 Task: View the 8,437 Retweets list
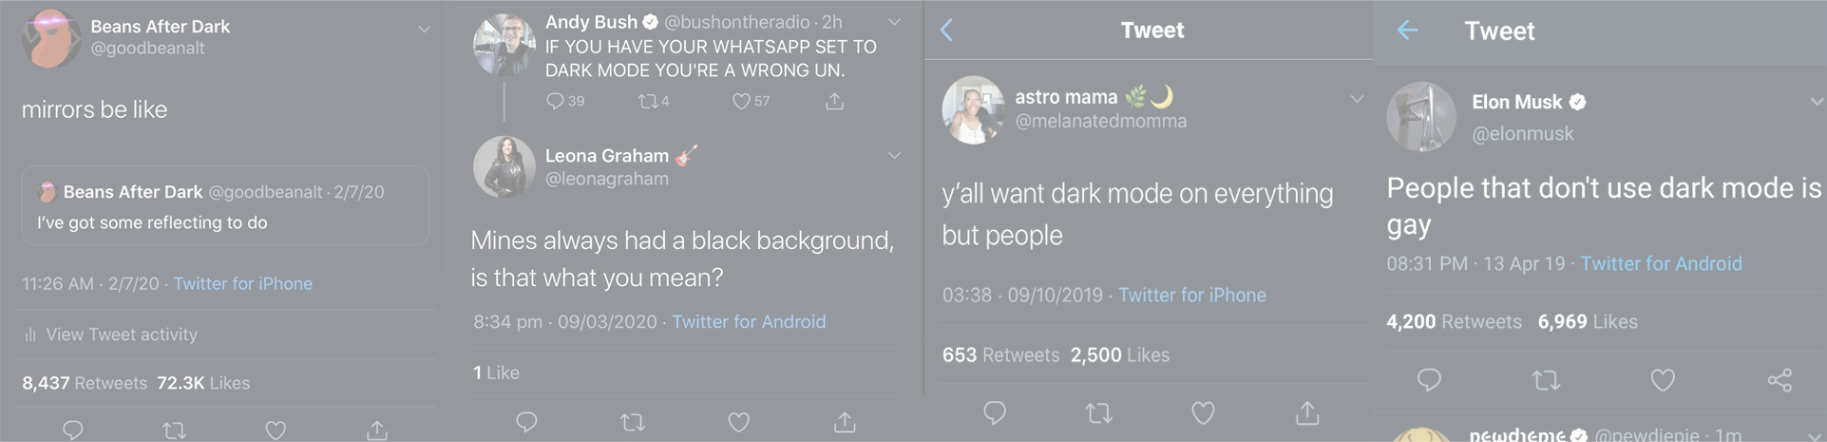(85, 383)
